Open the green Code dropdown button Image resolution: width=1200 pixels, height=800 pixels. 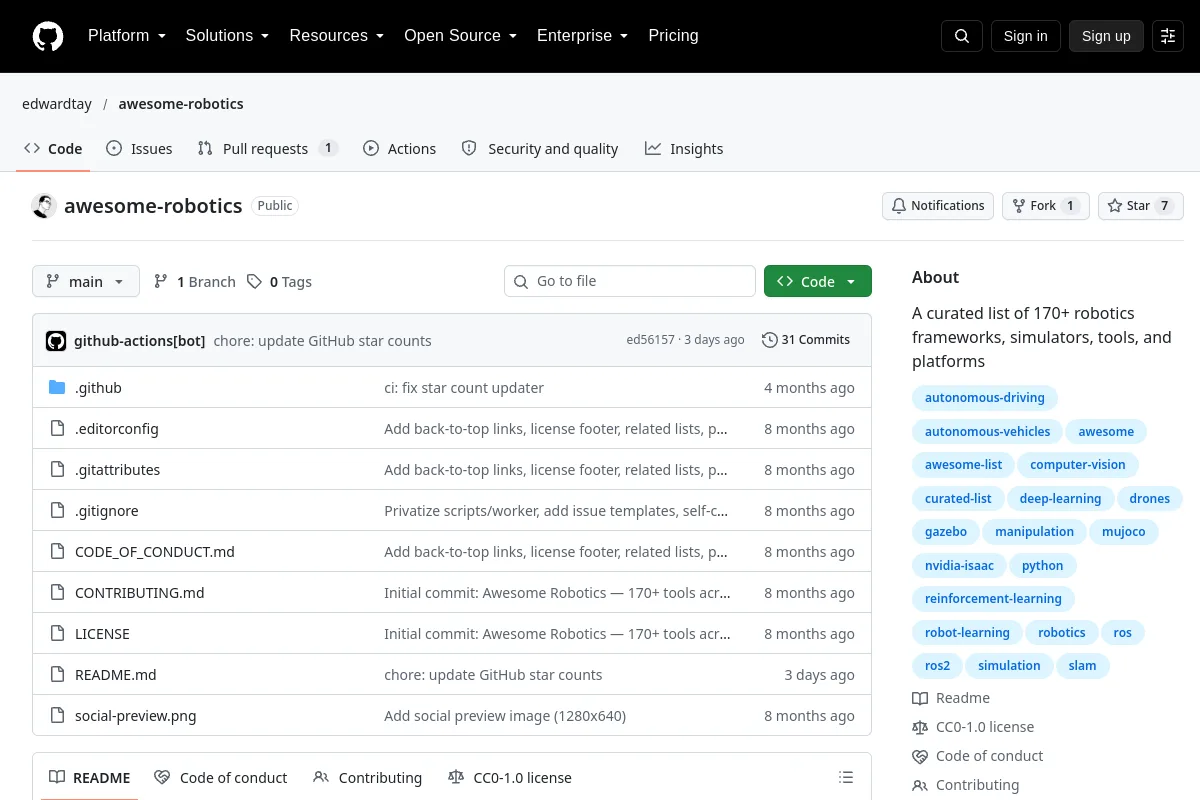coord(818,282)
